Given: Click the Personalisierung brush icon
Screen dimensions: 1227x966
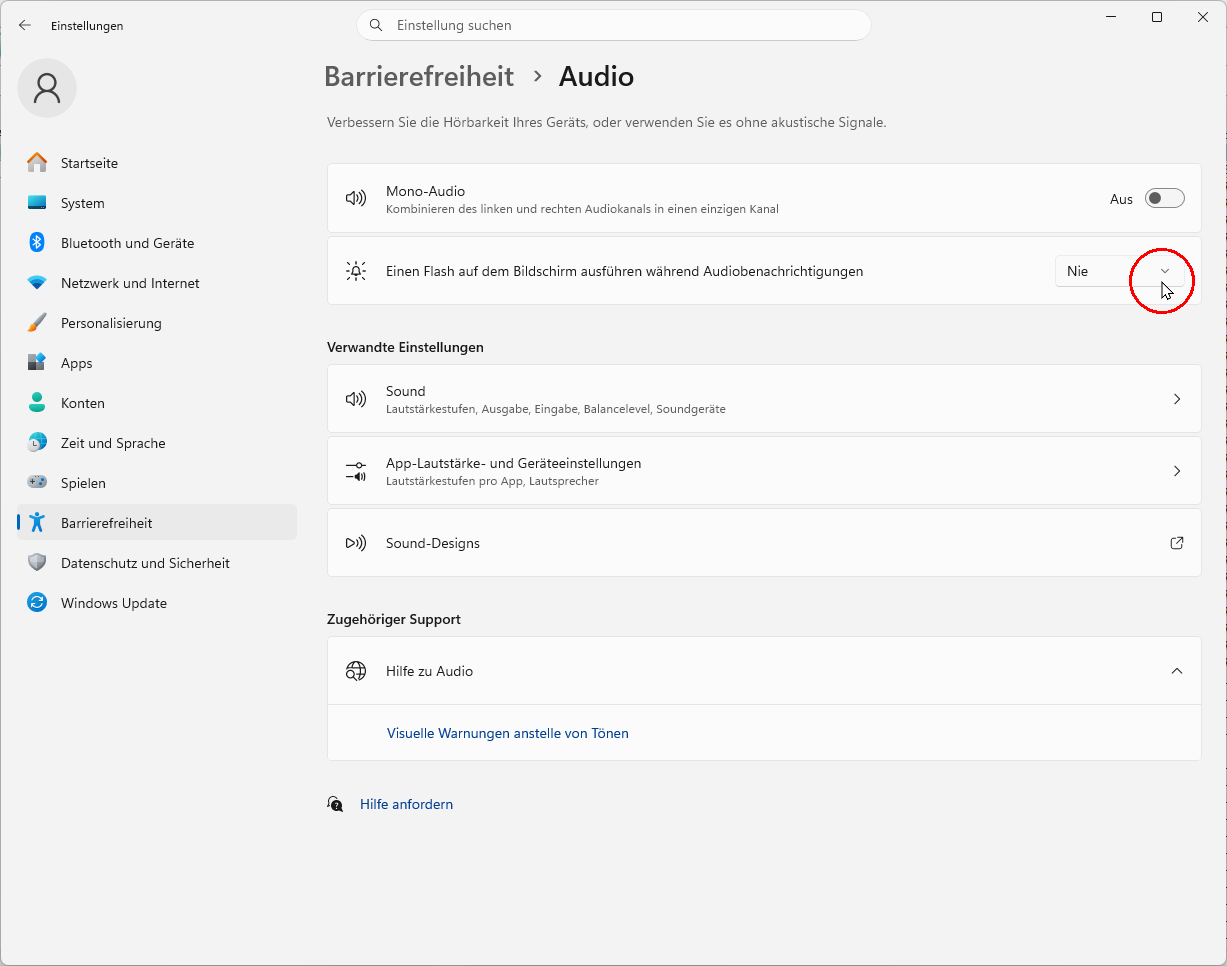Looking at the screenshot, I should click(x=37, y=323).
